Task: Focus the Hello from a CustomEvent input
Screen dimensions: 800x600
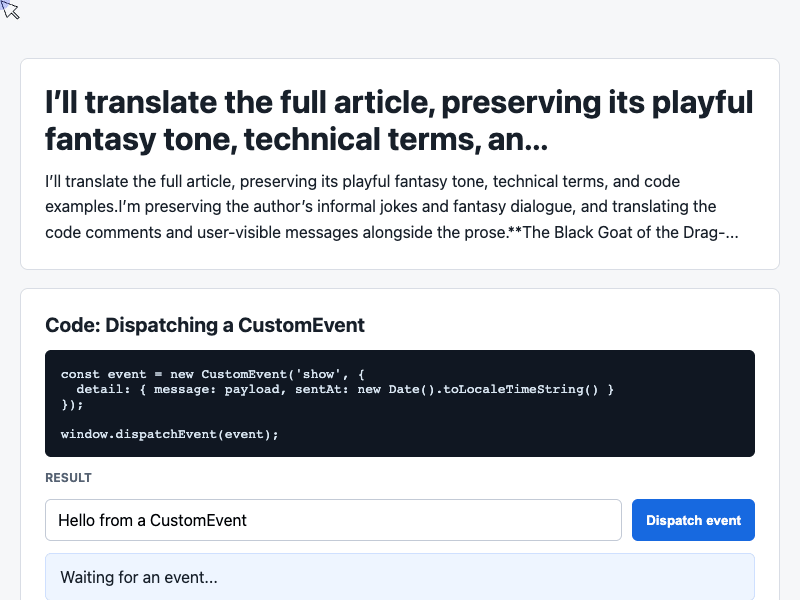Action: pyautogui.click(x=333, y=520)
